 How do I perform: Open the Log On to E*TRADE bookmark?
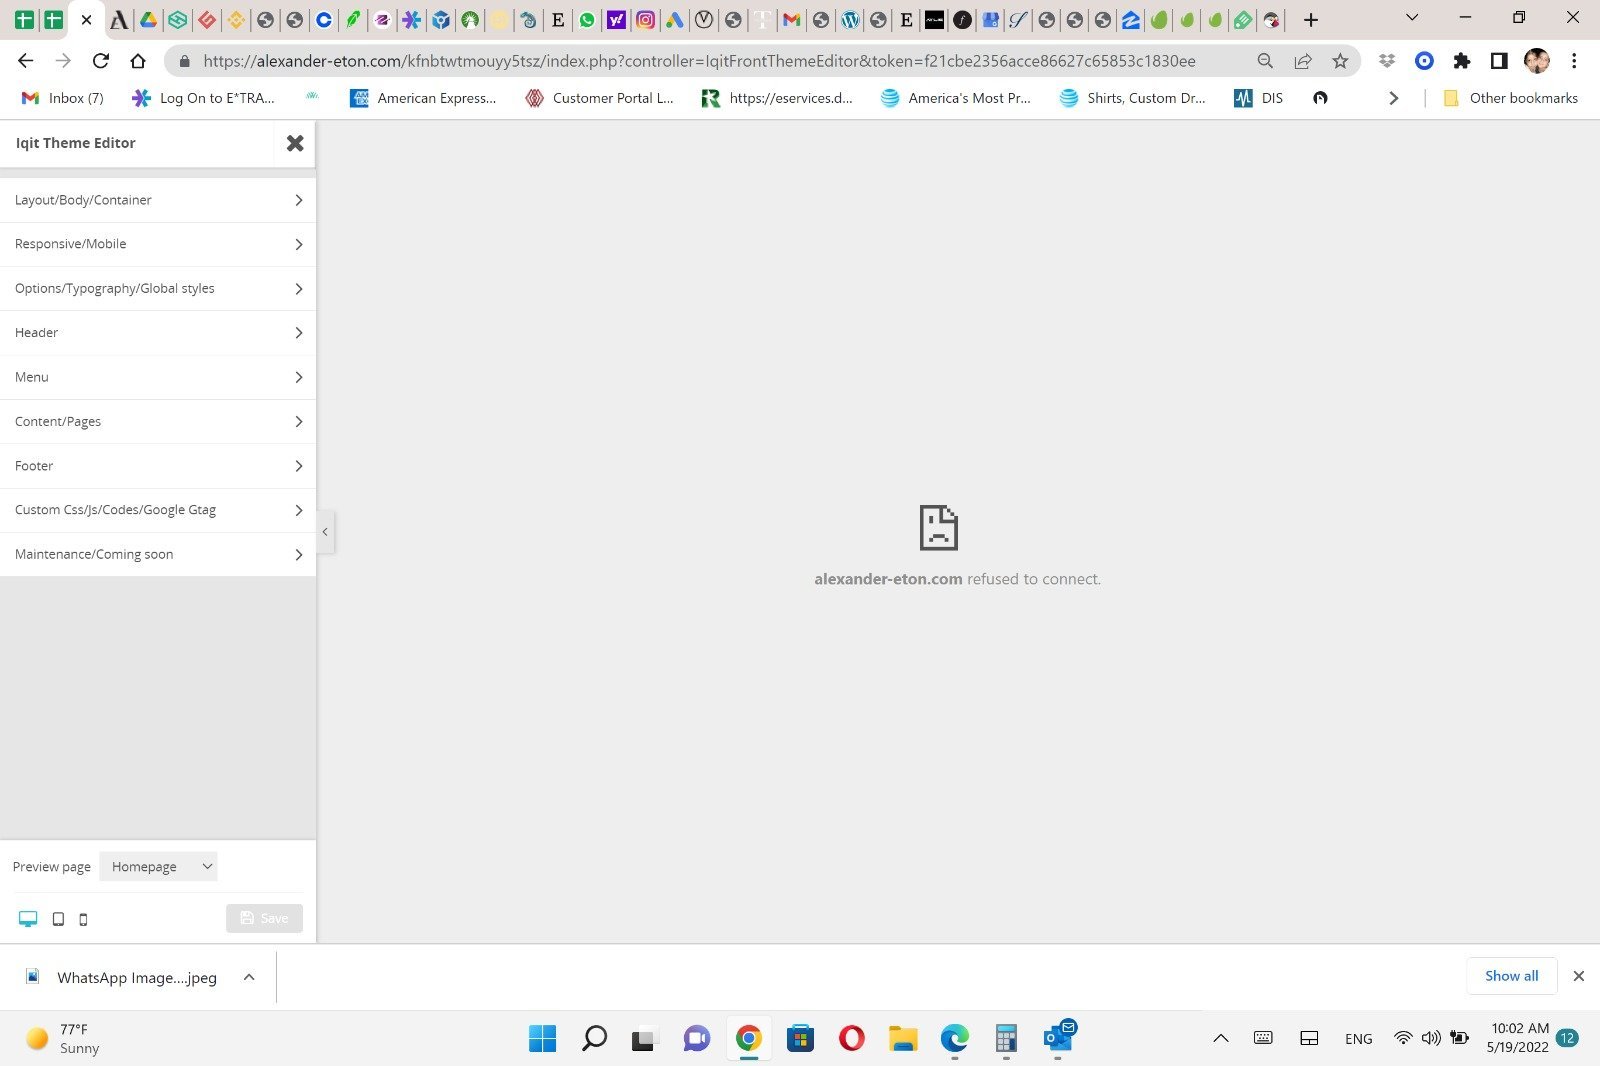pos(204,98)
